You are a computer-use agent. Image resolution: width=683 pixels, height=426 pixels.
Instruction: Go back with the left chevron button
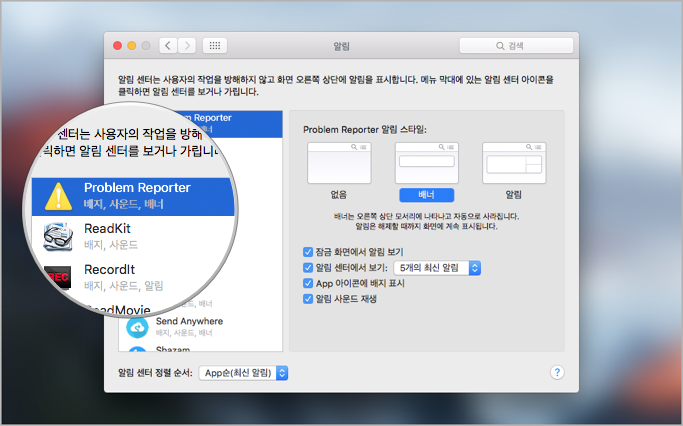tap(168, 45)
